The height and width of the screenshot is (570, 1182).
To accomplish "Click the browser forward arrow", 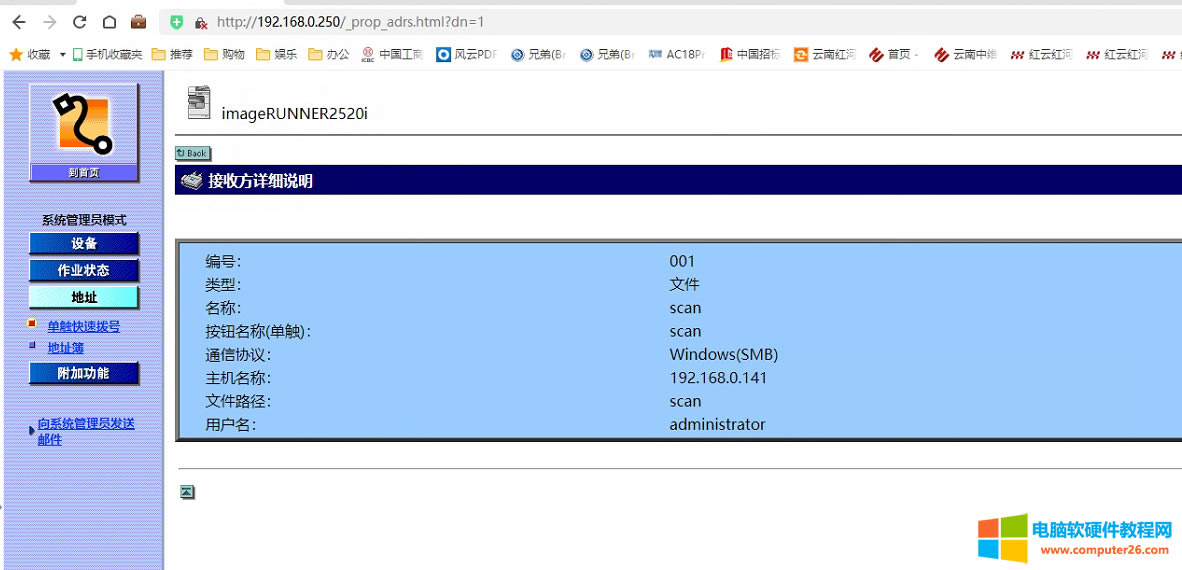I will point(50,22).
